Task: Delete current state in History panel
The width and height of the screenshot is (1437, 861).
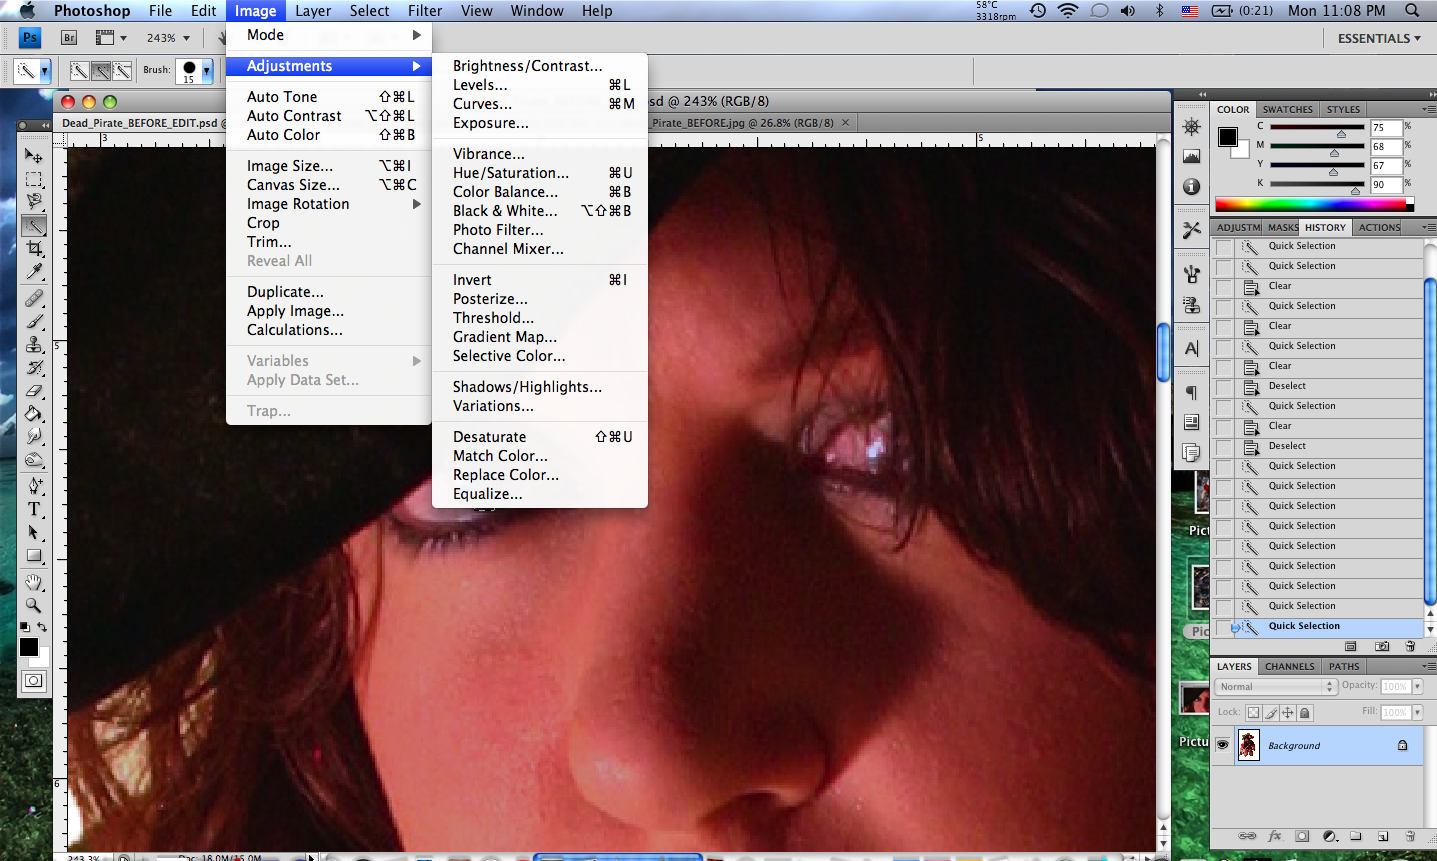Action: (1410, 647)
